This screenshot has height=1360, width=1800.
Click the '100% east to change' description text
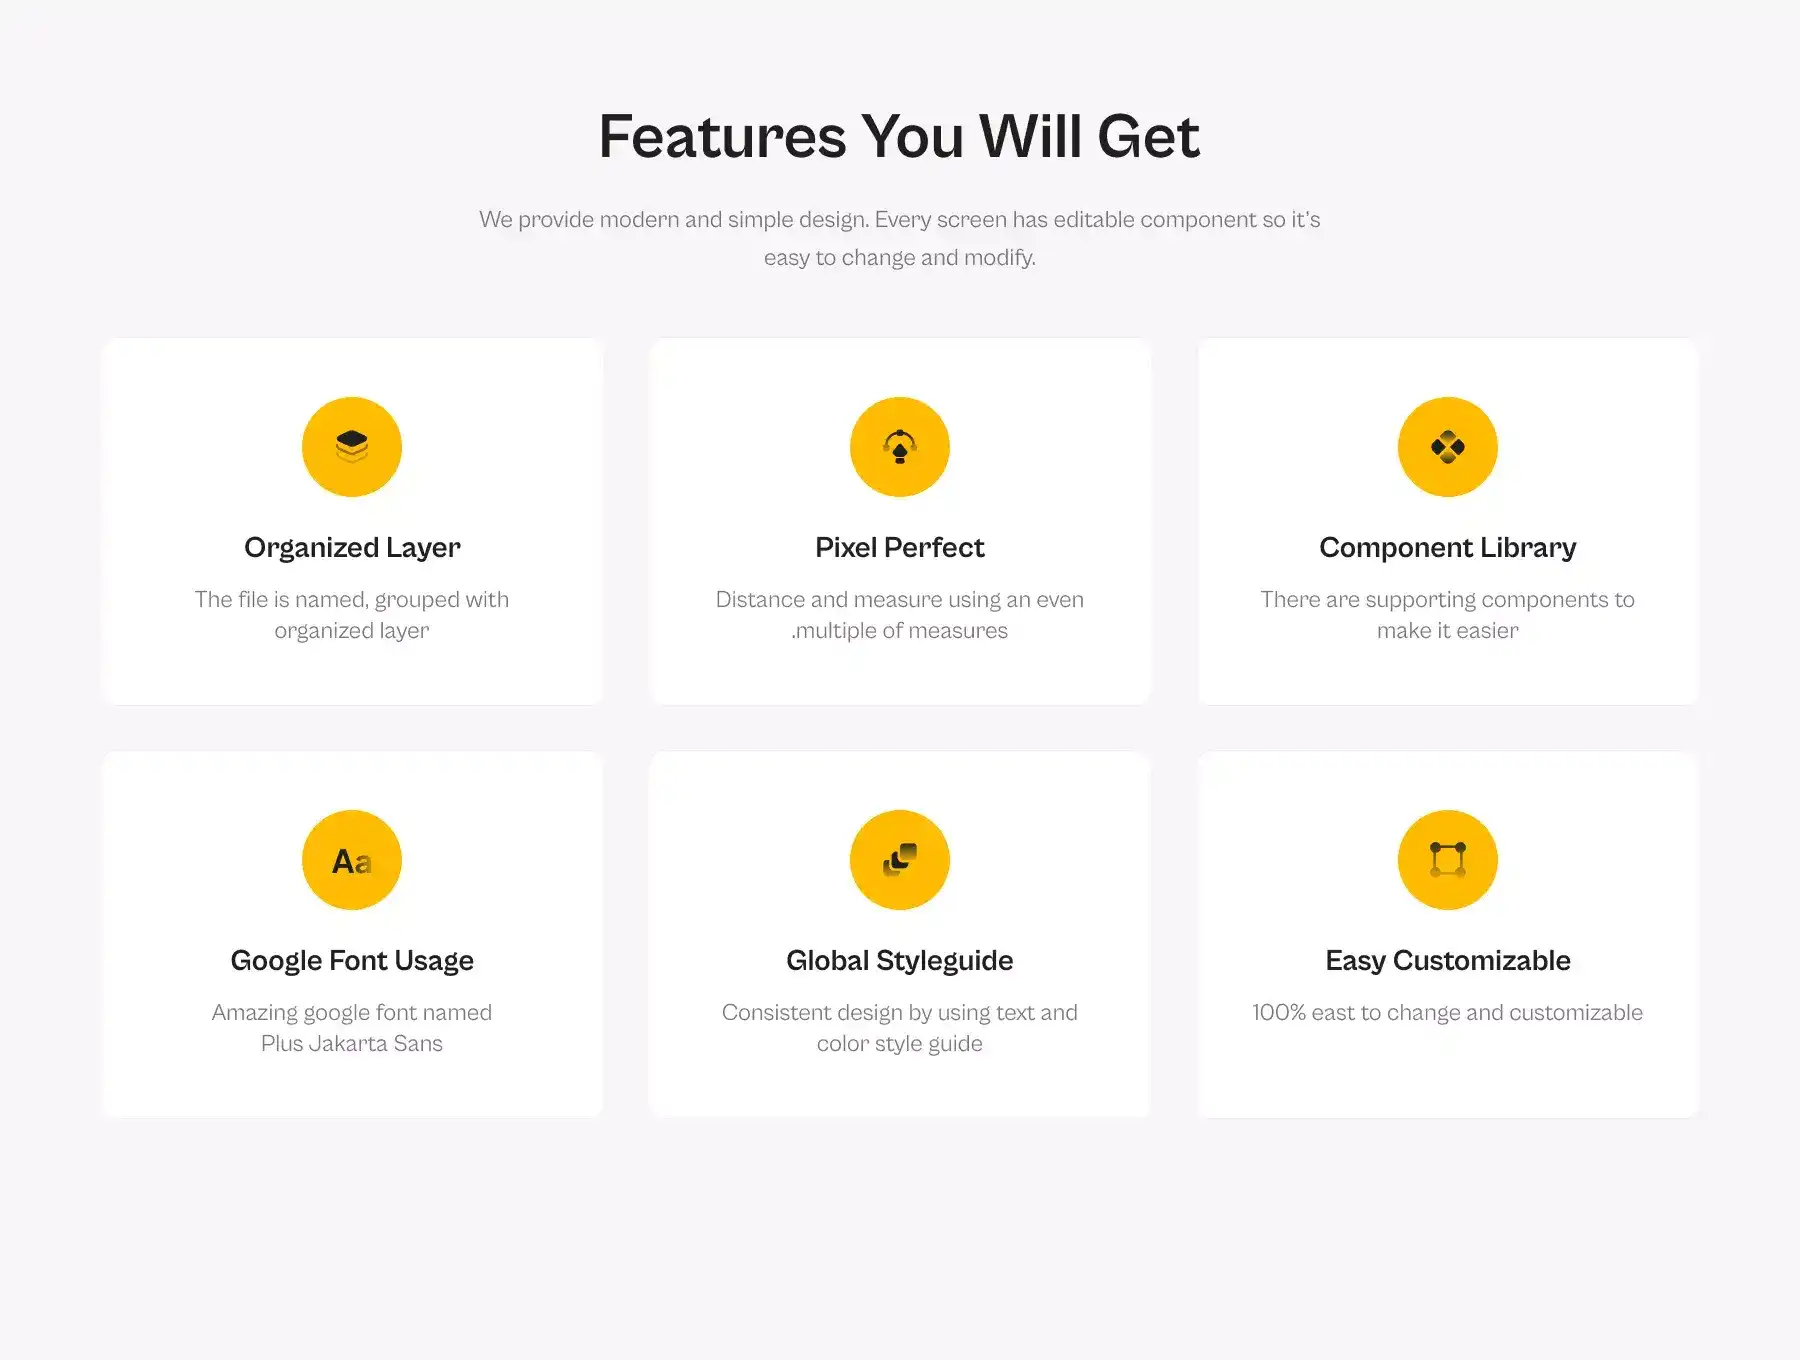tap(1447, 1013)
